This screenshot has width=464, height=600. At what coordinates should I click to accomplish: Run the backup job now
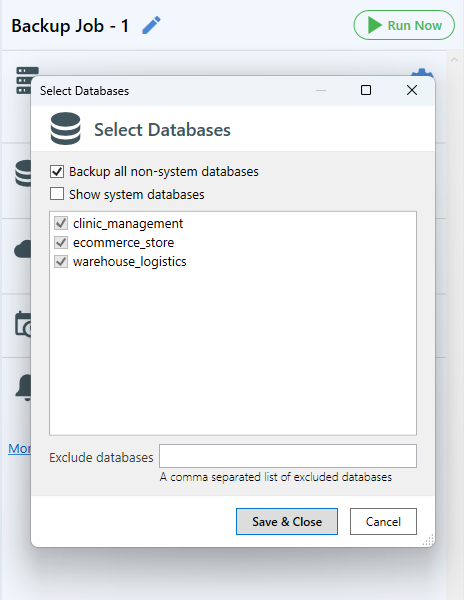point(404,25)
